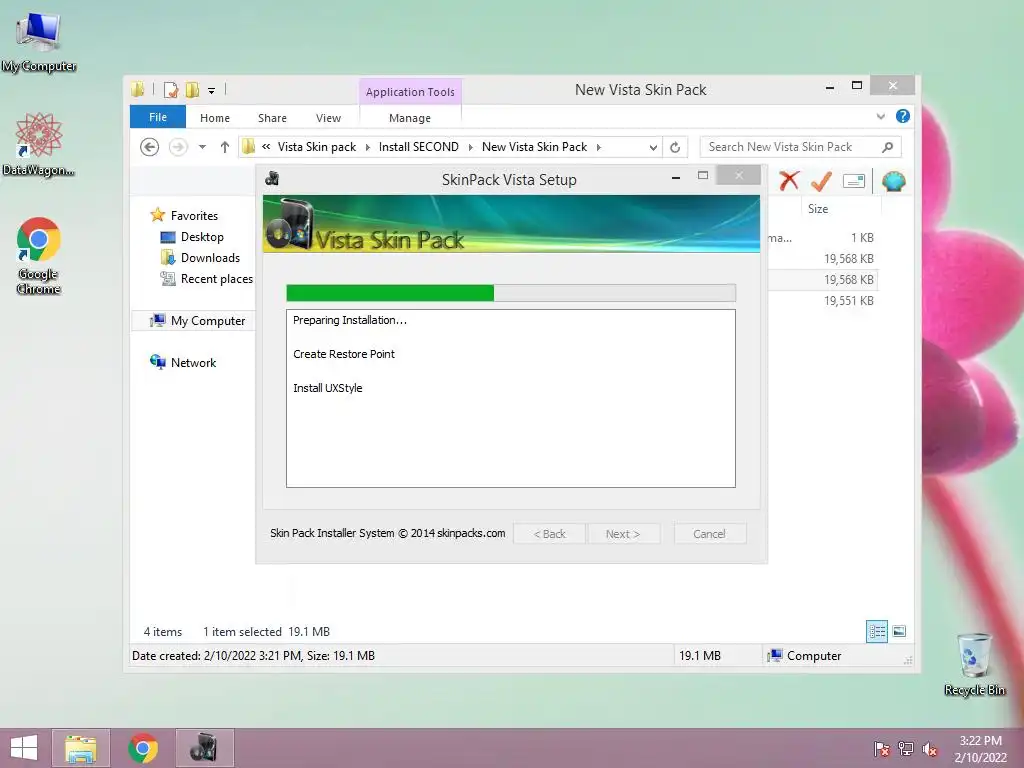The image size is (1024, 768).
Task: Refresh the New Vista Skin Pack folder
Action: click(x=675, y=148)
